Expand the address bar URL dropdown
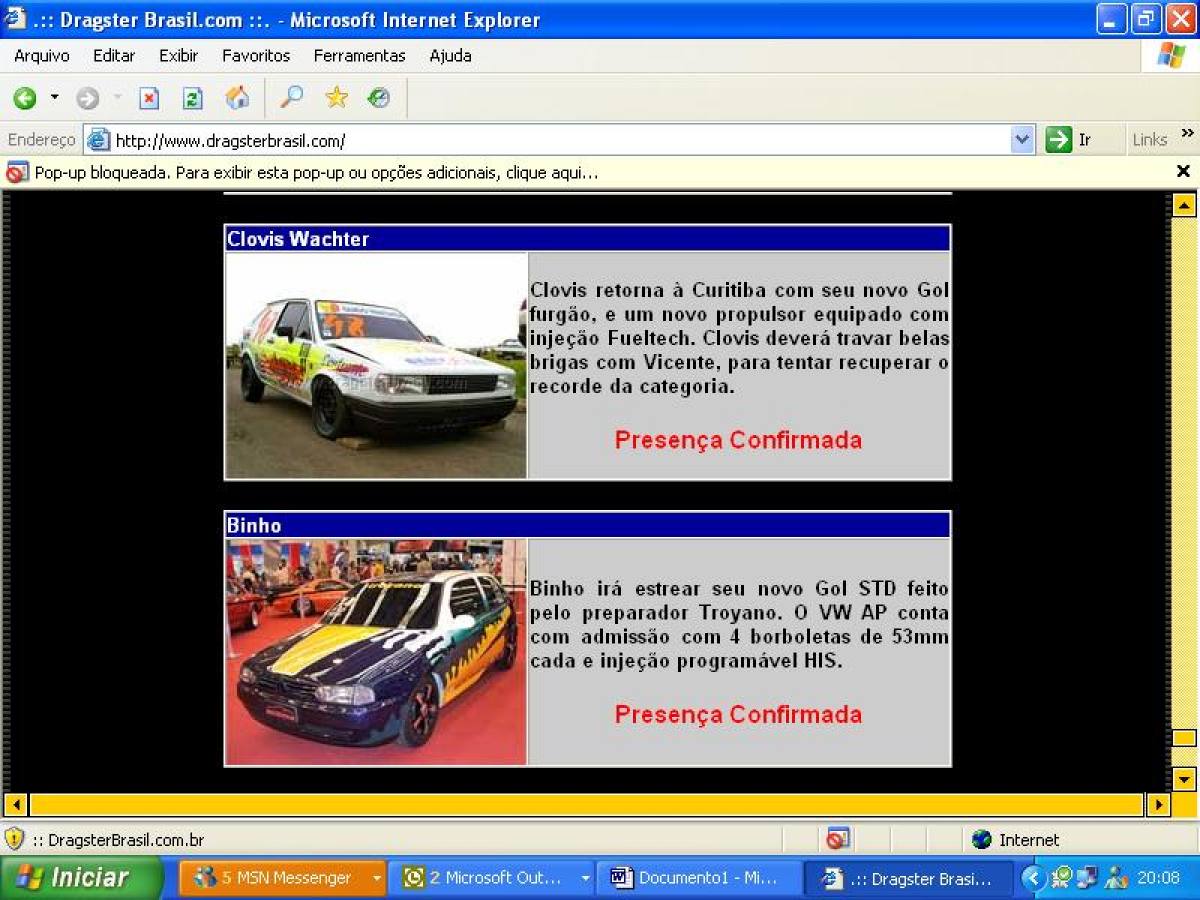The height and width of the screenshot is (900, 1200). 1022,140
